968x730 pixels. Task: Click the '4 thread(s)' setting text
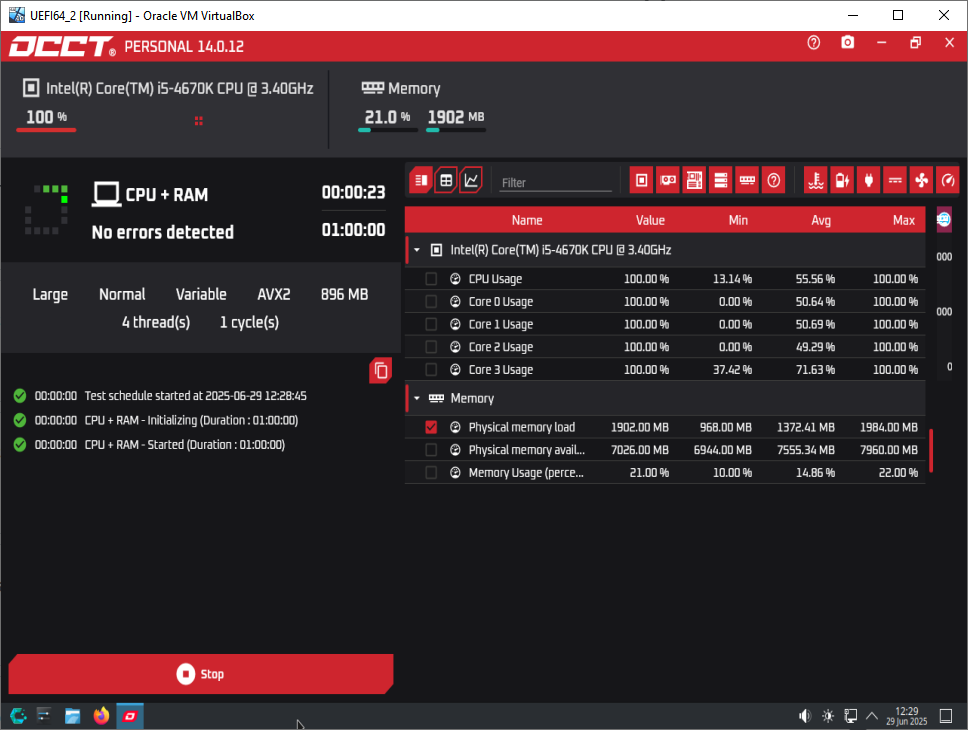(156, 322)
